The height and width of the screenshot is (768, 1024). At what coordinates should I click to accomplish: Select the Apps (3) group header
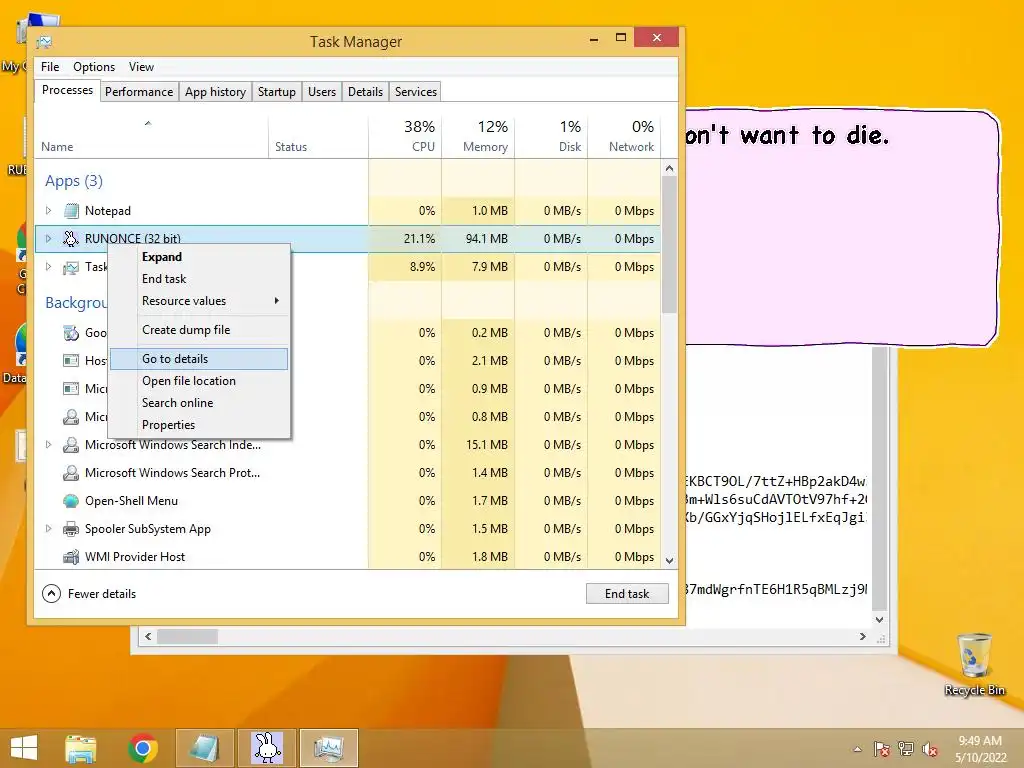(74, 181)
